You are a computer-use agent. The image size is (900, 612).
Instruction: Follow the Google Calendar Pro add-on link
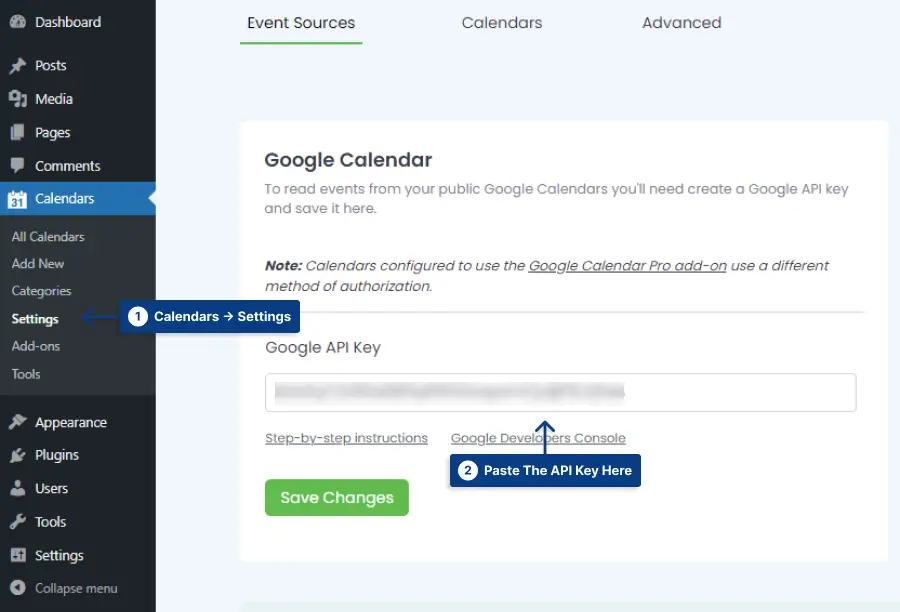click(627, 266)
